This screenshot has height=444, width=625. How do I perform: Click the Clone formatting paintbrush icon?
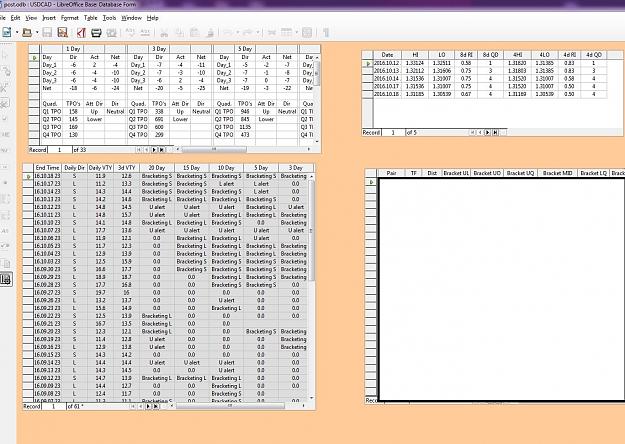point(210,32)
